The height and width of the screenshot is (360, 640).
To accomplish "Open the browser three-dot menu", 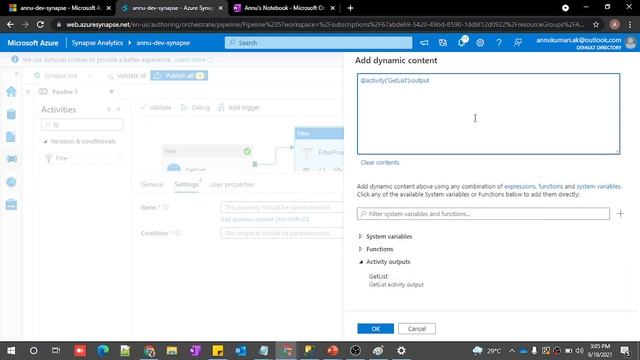I will pyautogui.click(x=631, y=24).
